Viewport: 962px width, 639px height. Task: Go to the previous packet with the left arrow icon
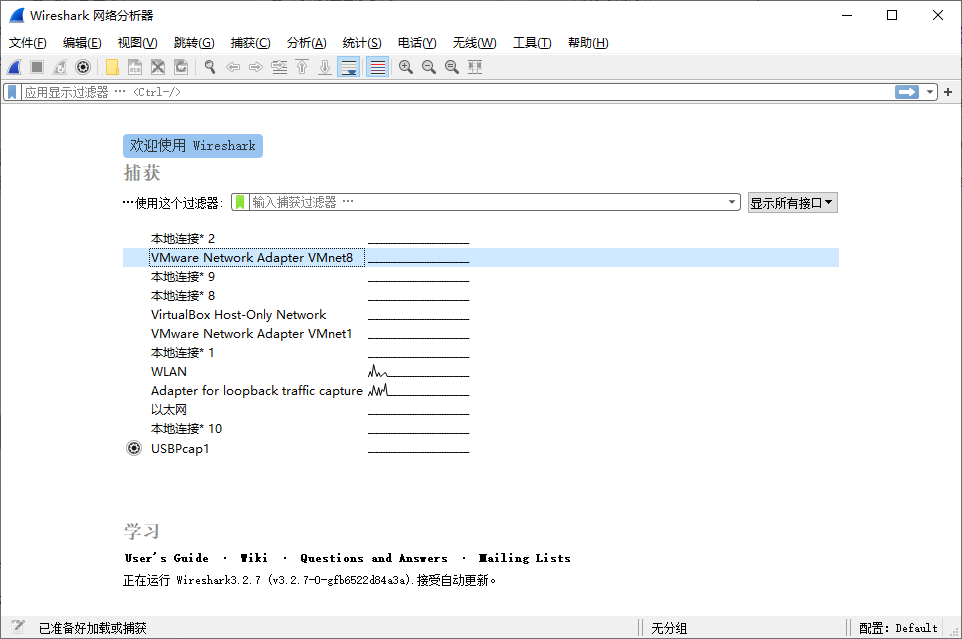[x=233, y=67]
